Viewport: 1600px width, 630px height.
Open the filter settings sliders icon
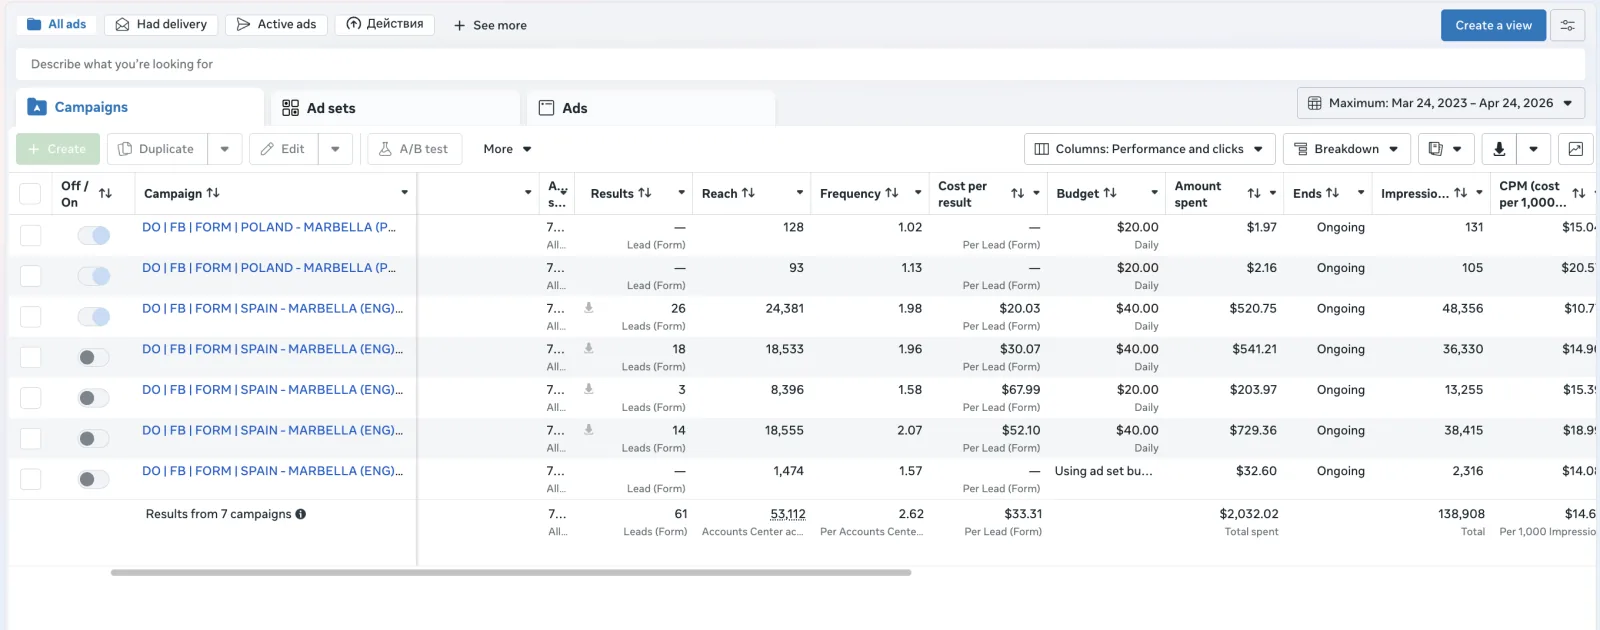tap(1567, 25)
